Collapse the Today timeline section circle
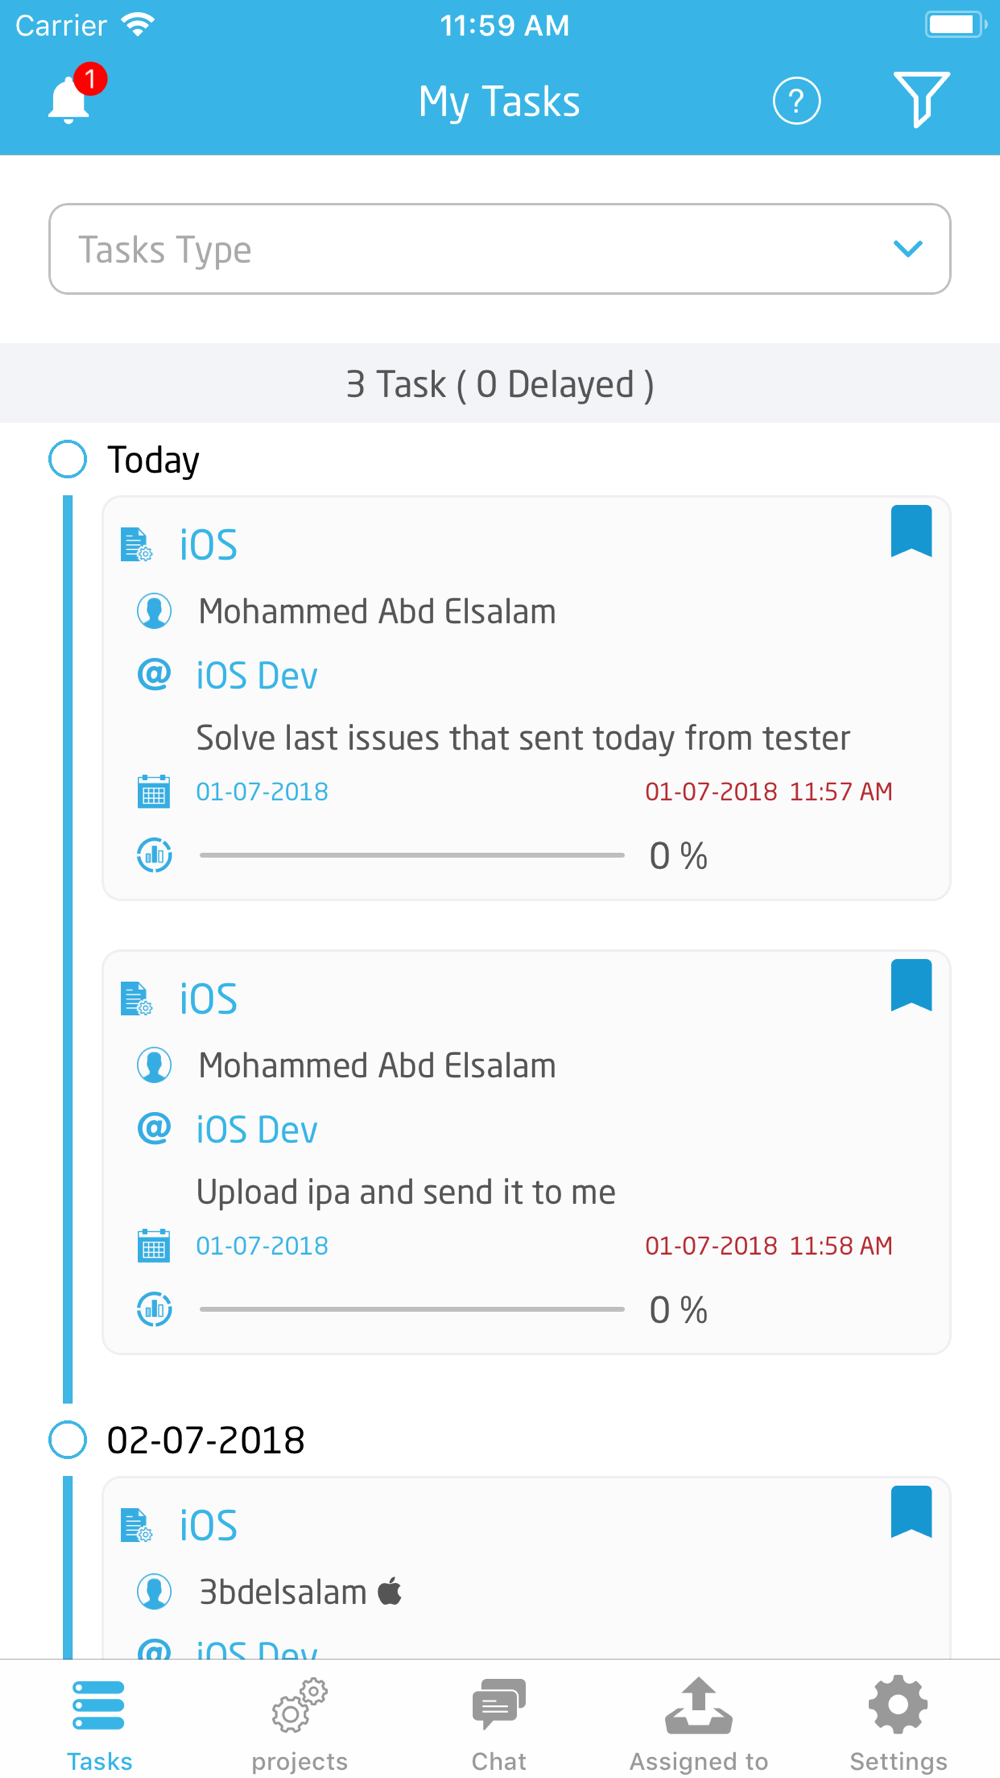 (68, 459)
